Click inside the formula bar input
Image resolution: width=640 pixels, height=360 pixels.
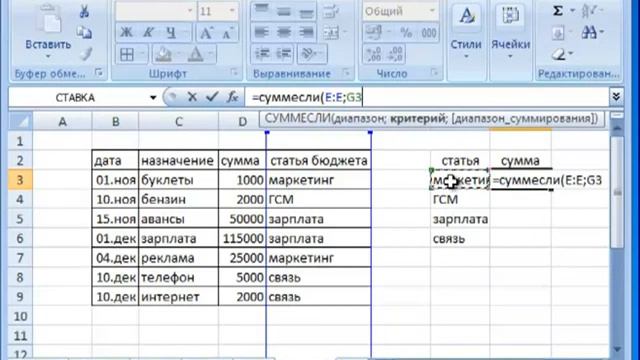click(427, 98)
